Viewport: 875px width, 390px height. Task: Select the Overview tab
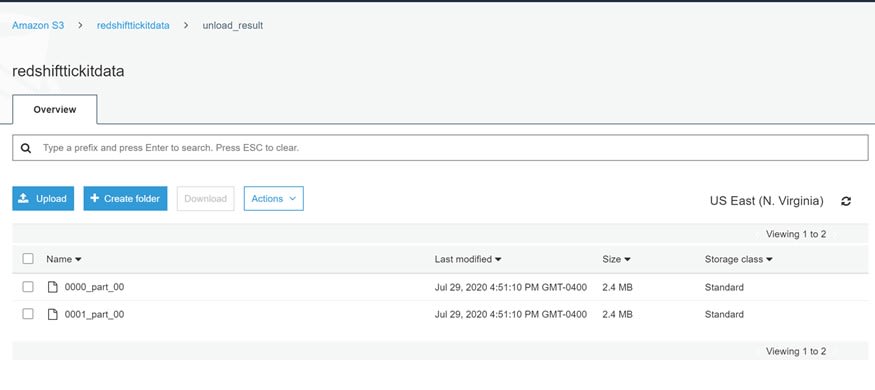click(x=55, y=109)
